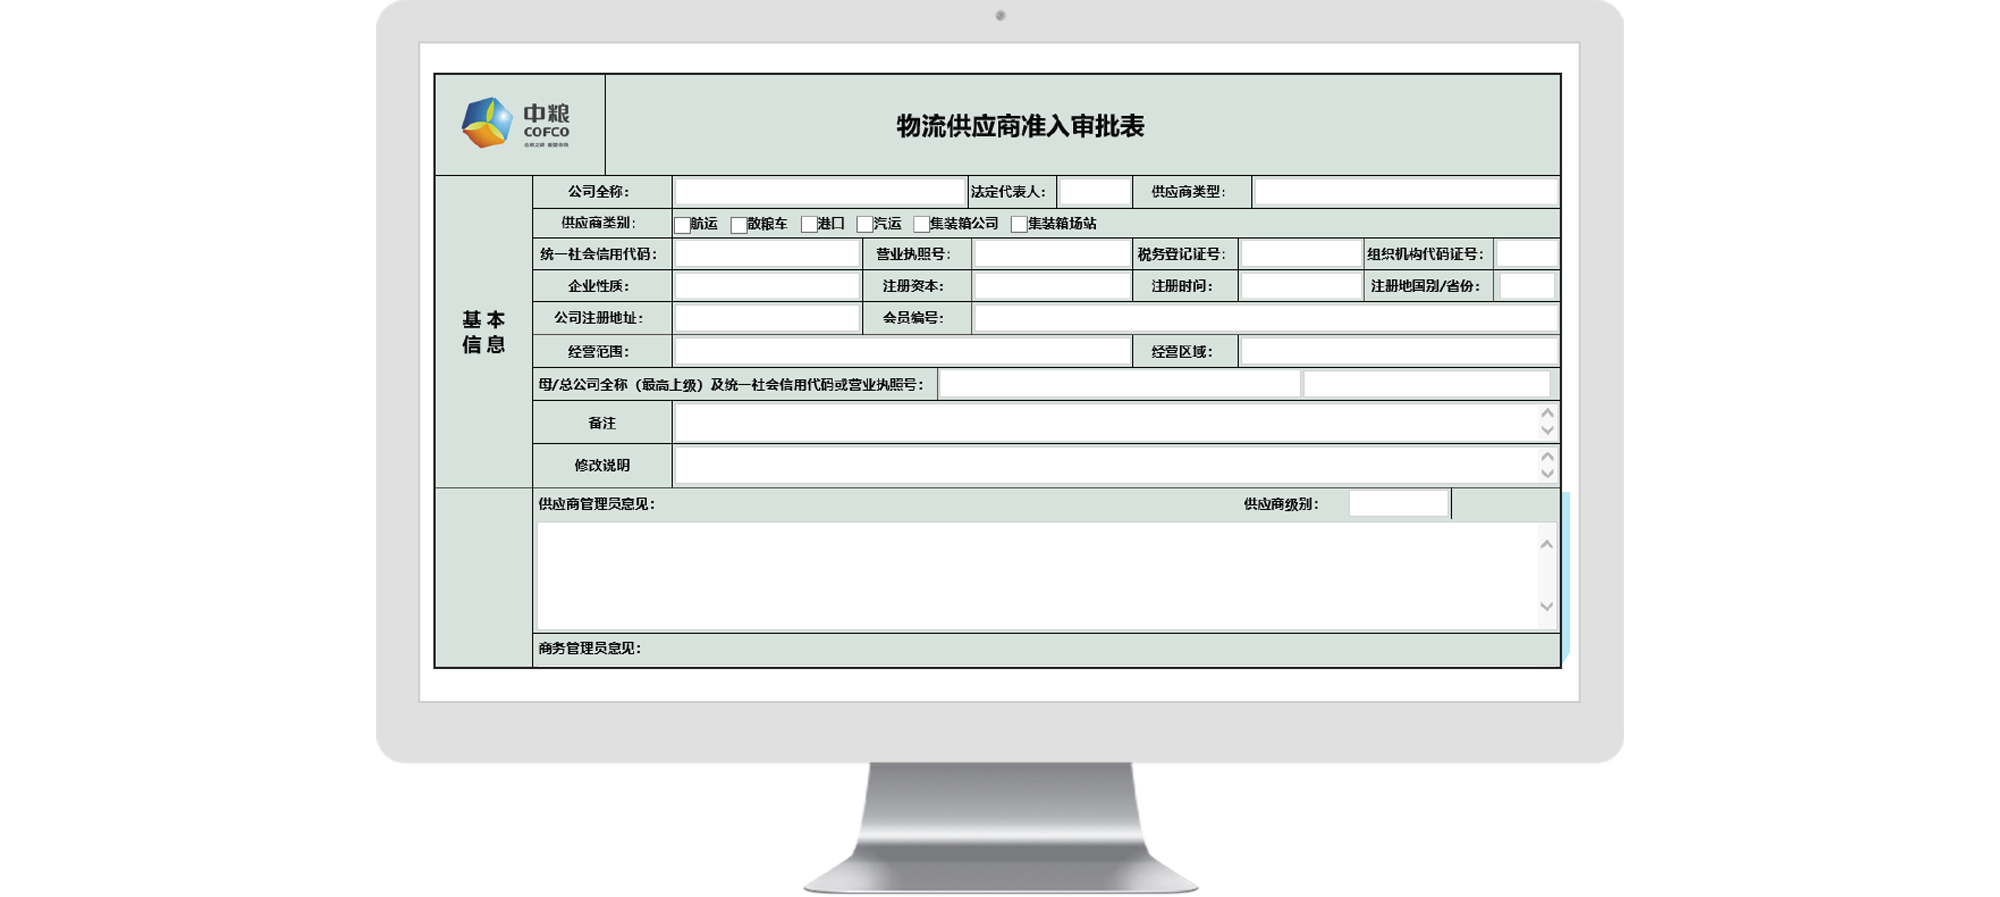Click down arrow of 供应商管理员意见 box
Image resolution: width=2000 pixels, height=897 pixels.
(x=1546, y=607)
